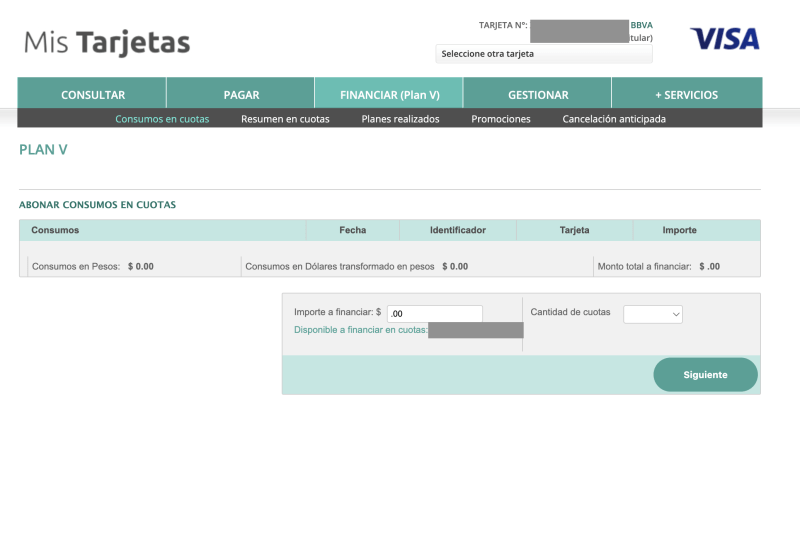Click the Identificador column header

(x=457, y=230)
